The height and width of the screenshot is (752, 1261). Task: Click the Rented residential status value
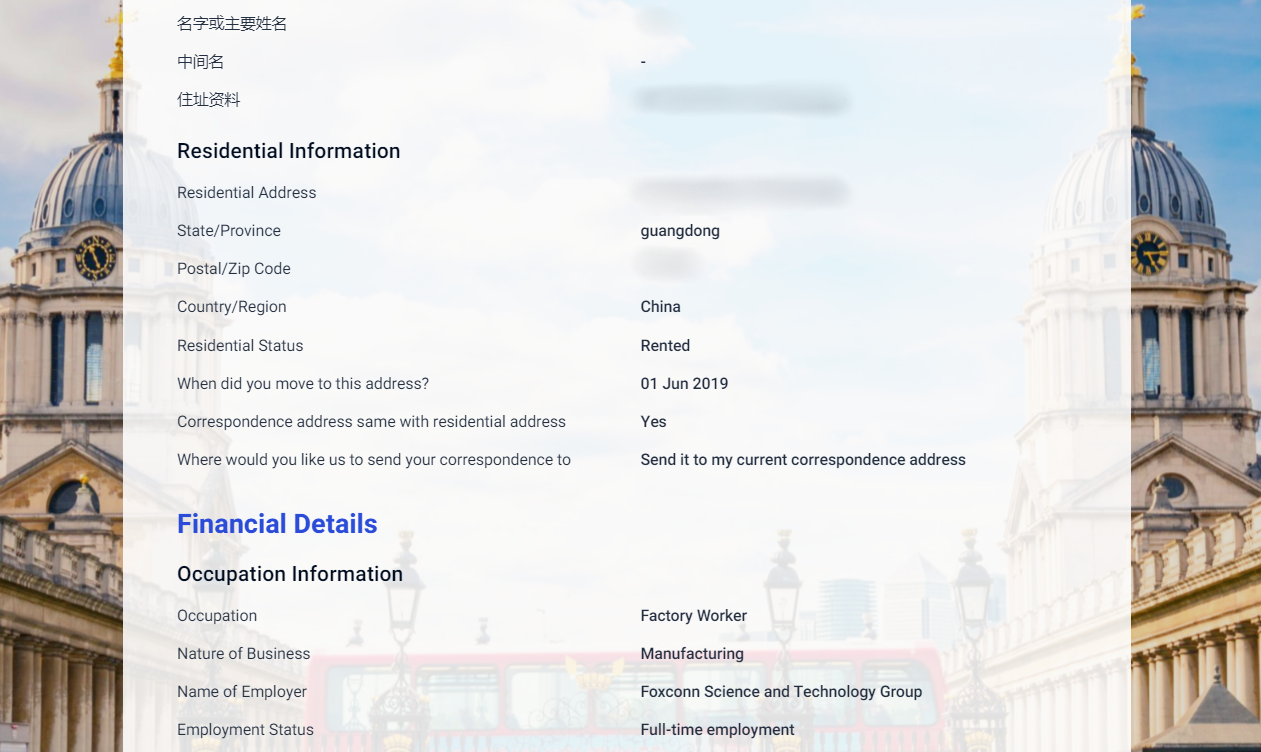pyautogui.click(x=665, y=346)
